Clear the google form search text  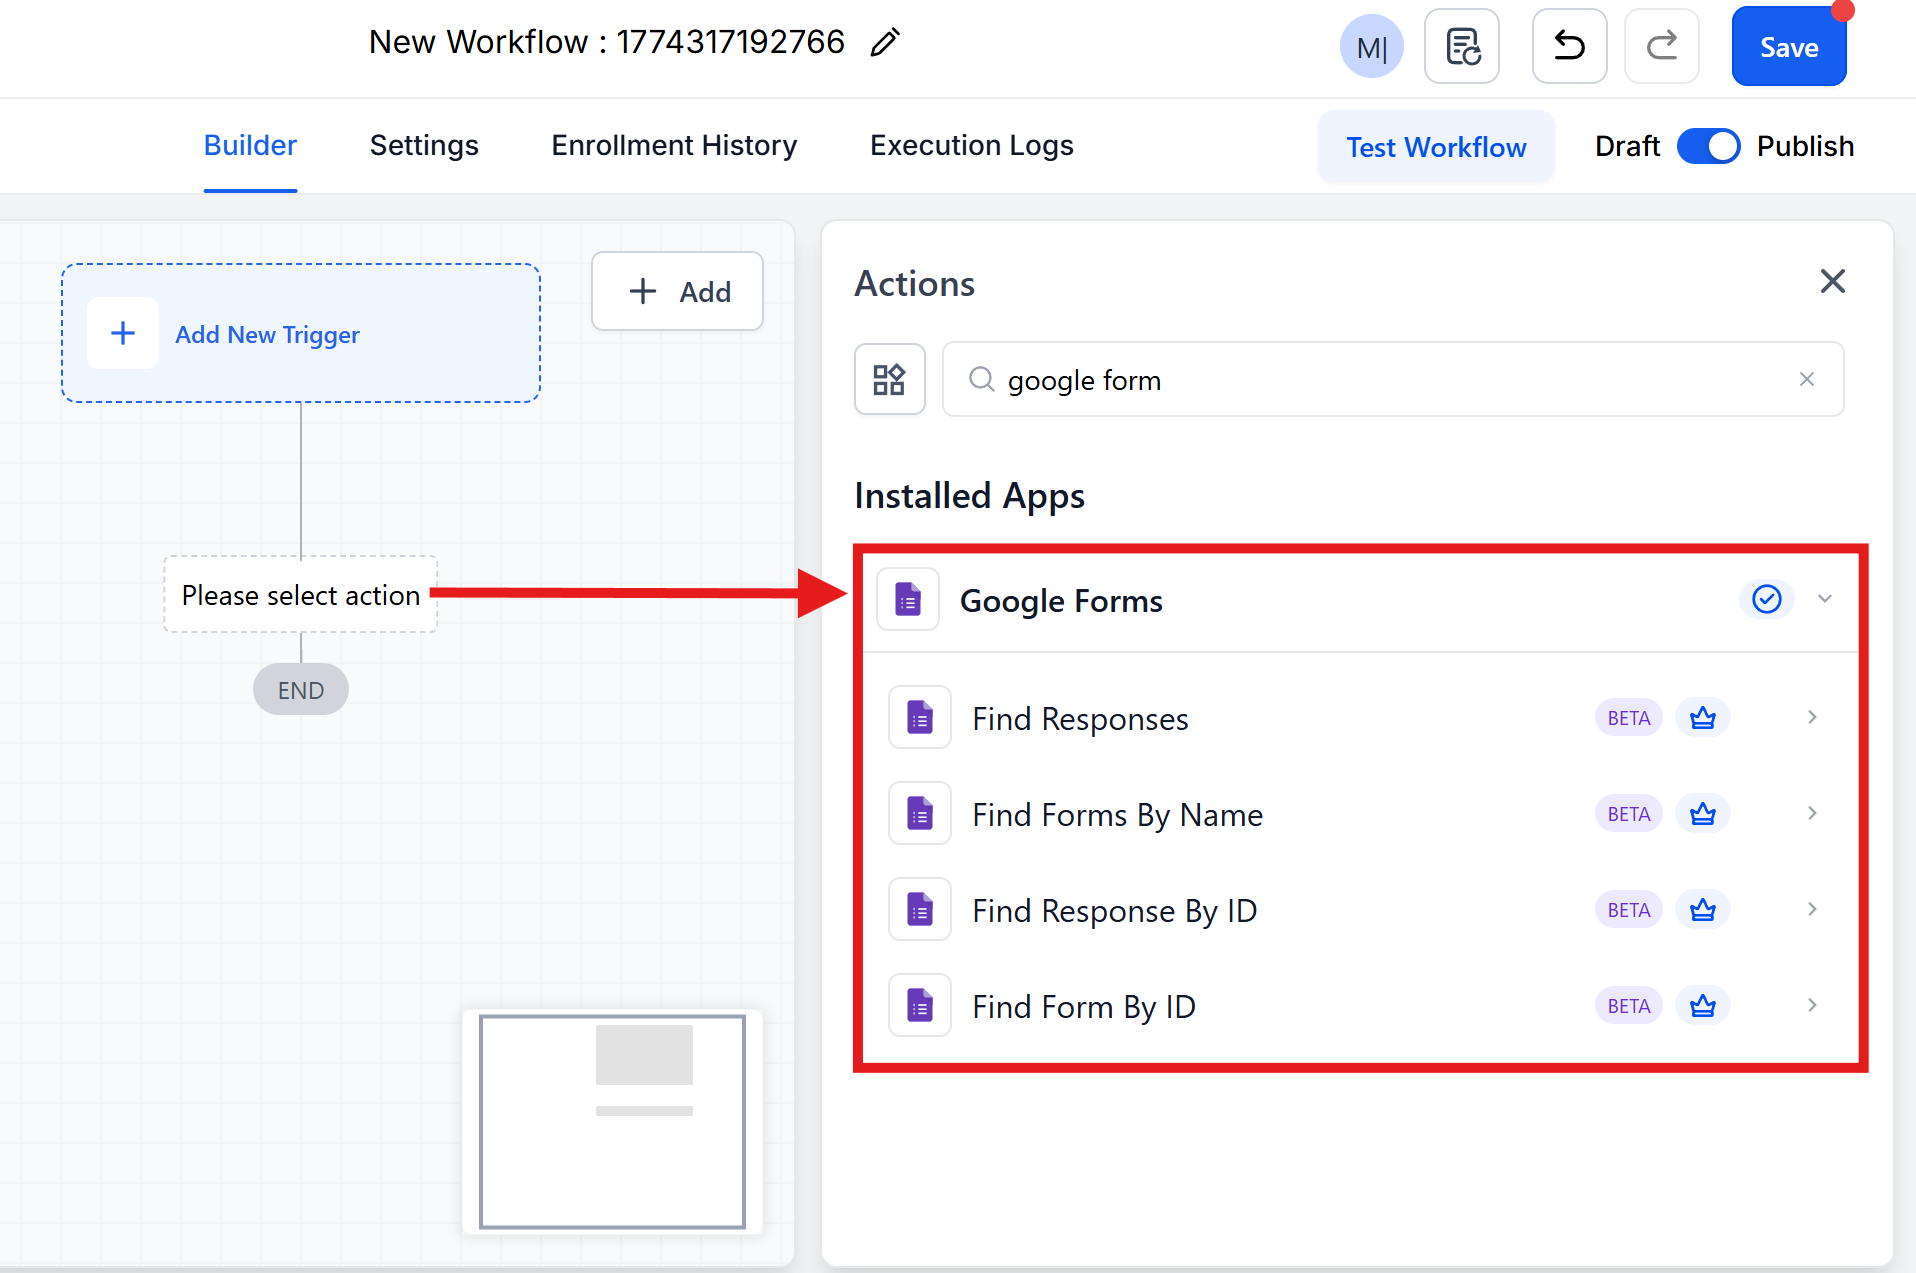click(1807, 380)
